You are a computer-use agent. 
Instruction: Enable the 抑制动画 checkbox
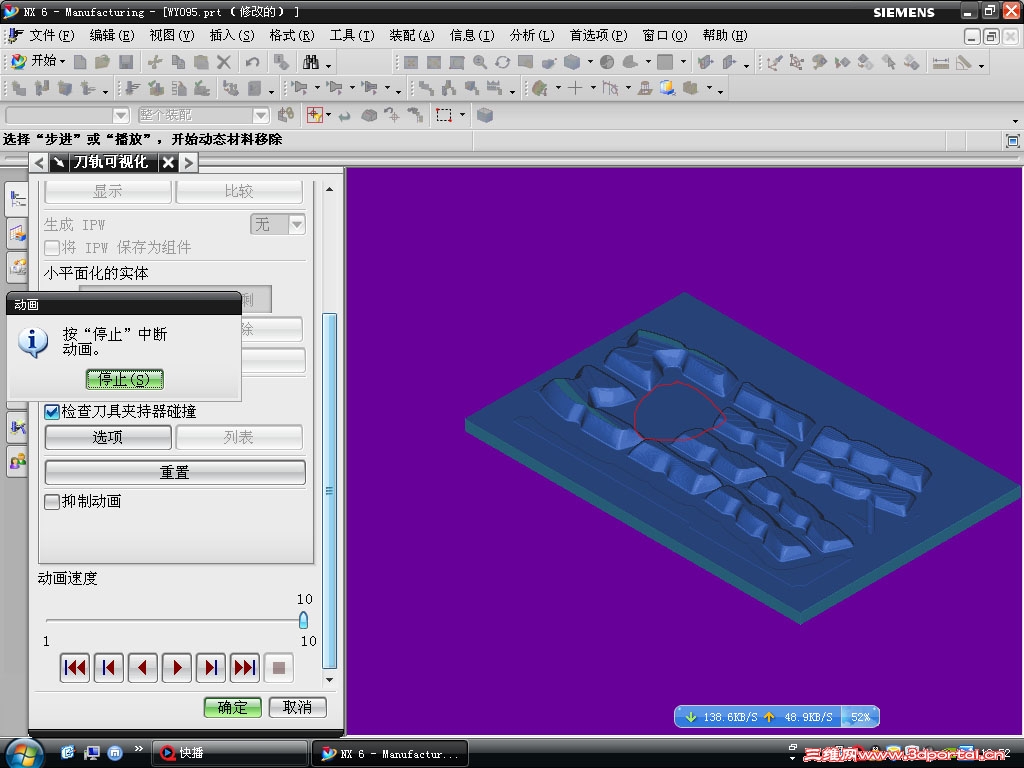tap(52, 502)
